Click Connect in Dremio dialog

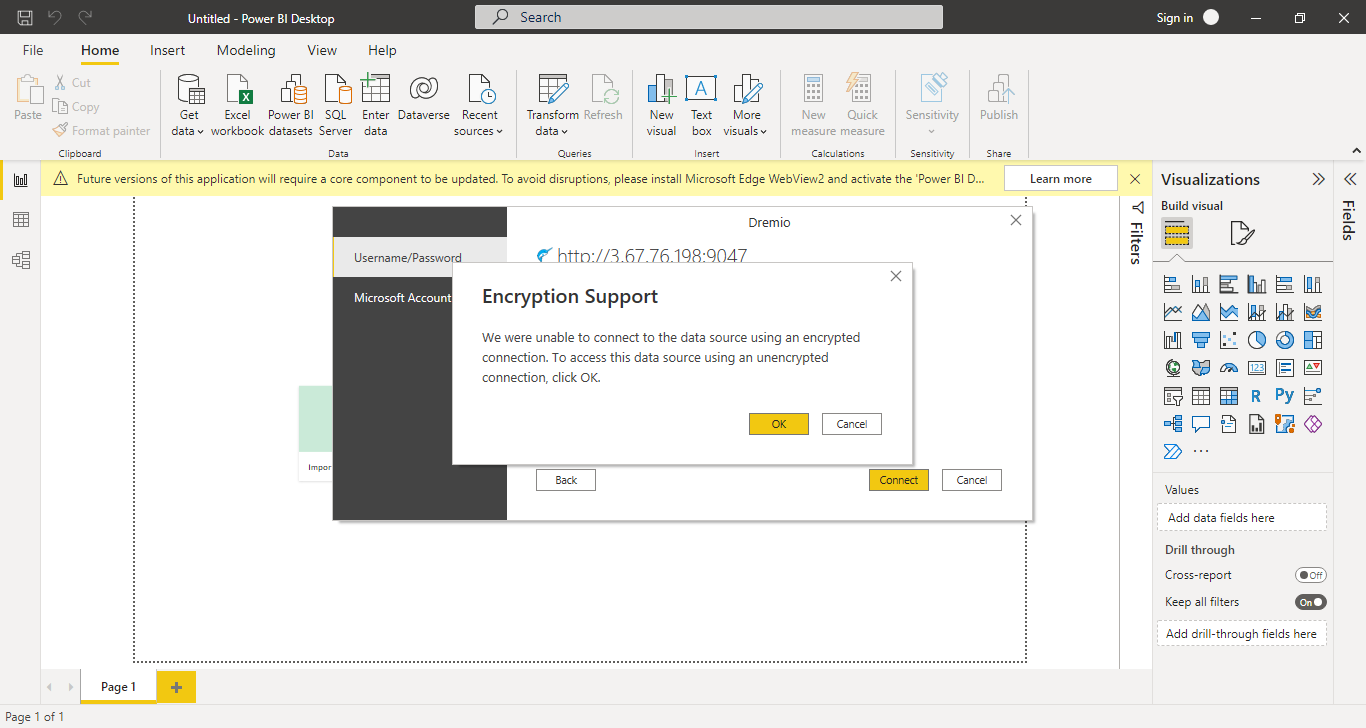(x=899, y=480)
